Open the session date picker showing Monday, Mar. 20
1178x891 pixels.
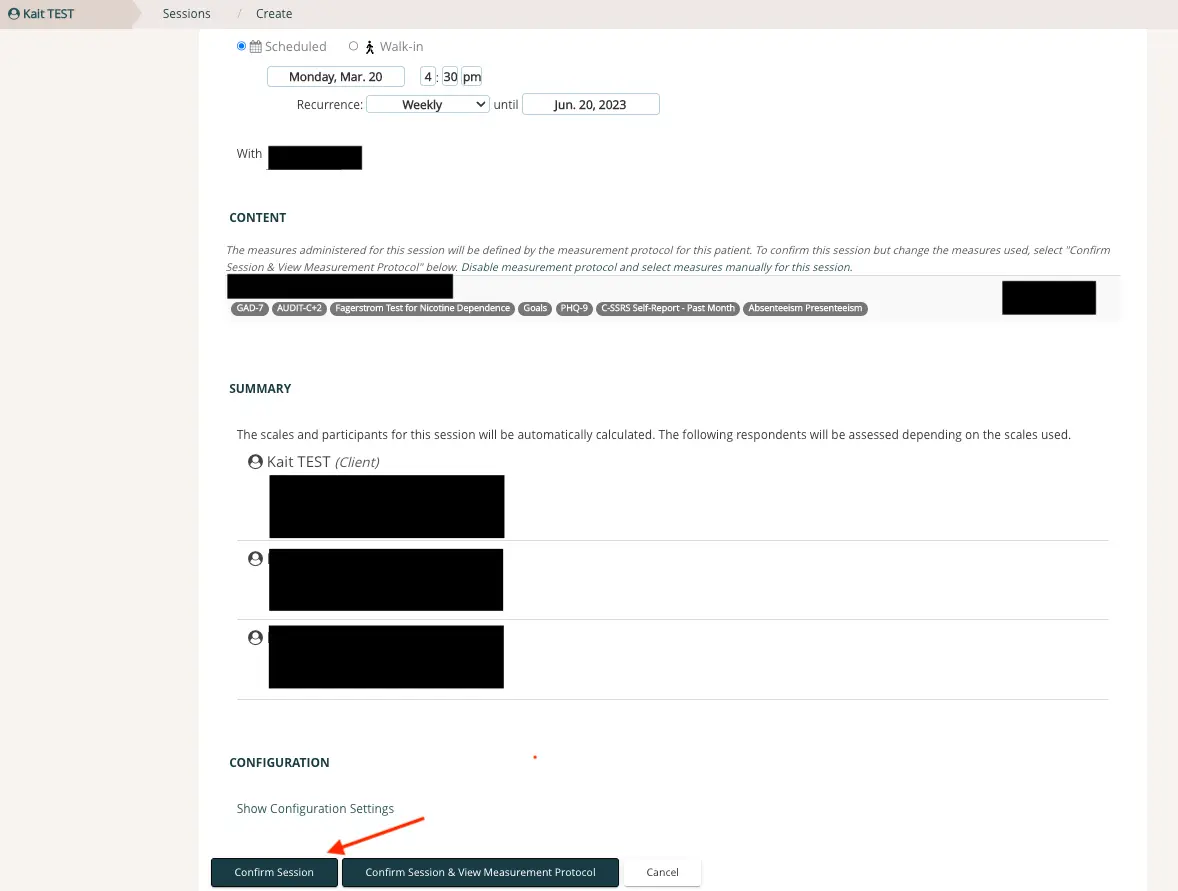(x=335, y=76)
